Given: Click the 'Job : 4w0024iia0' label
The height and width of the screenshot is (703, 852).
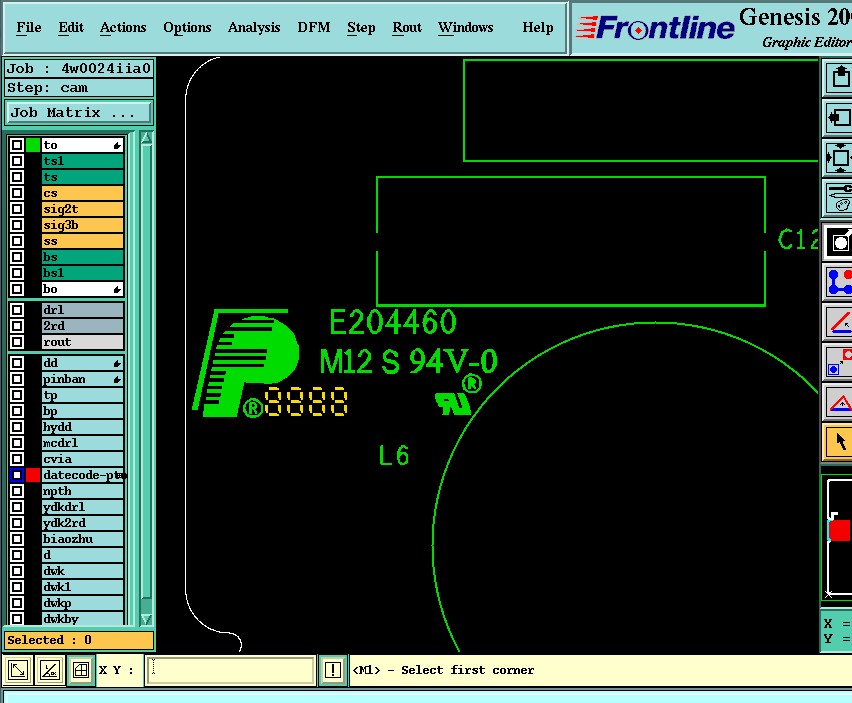Looking at the screenshot, I should [79, 68].
